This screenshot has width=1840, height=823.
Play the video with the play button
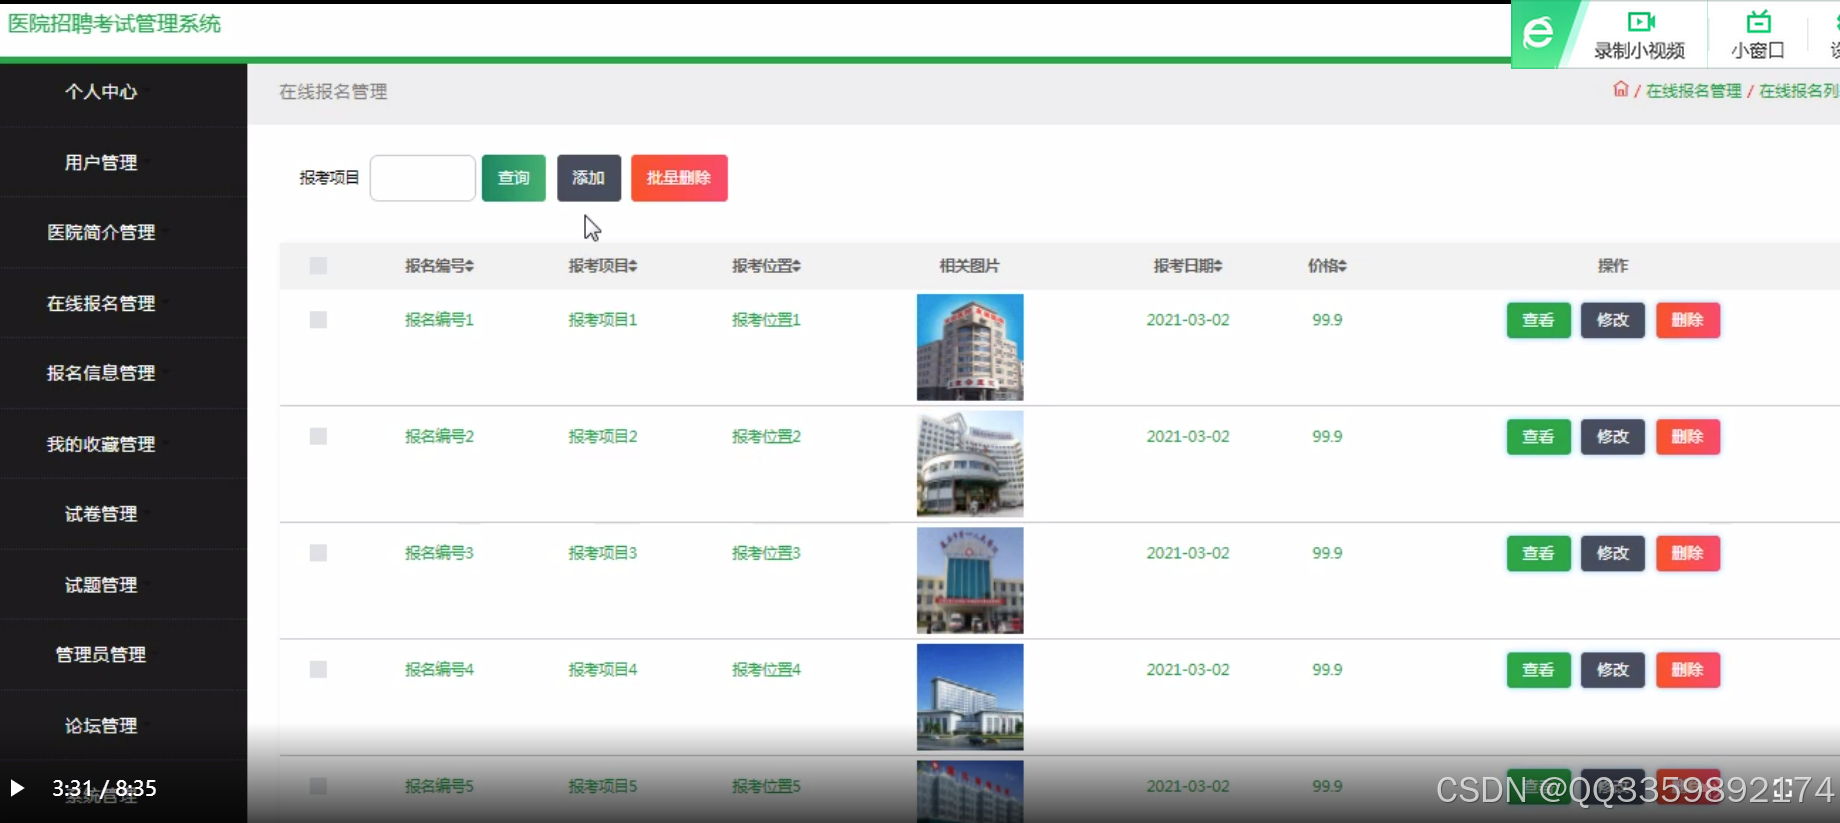[17, 788]
